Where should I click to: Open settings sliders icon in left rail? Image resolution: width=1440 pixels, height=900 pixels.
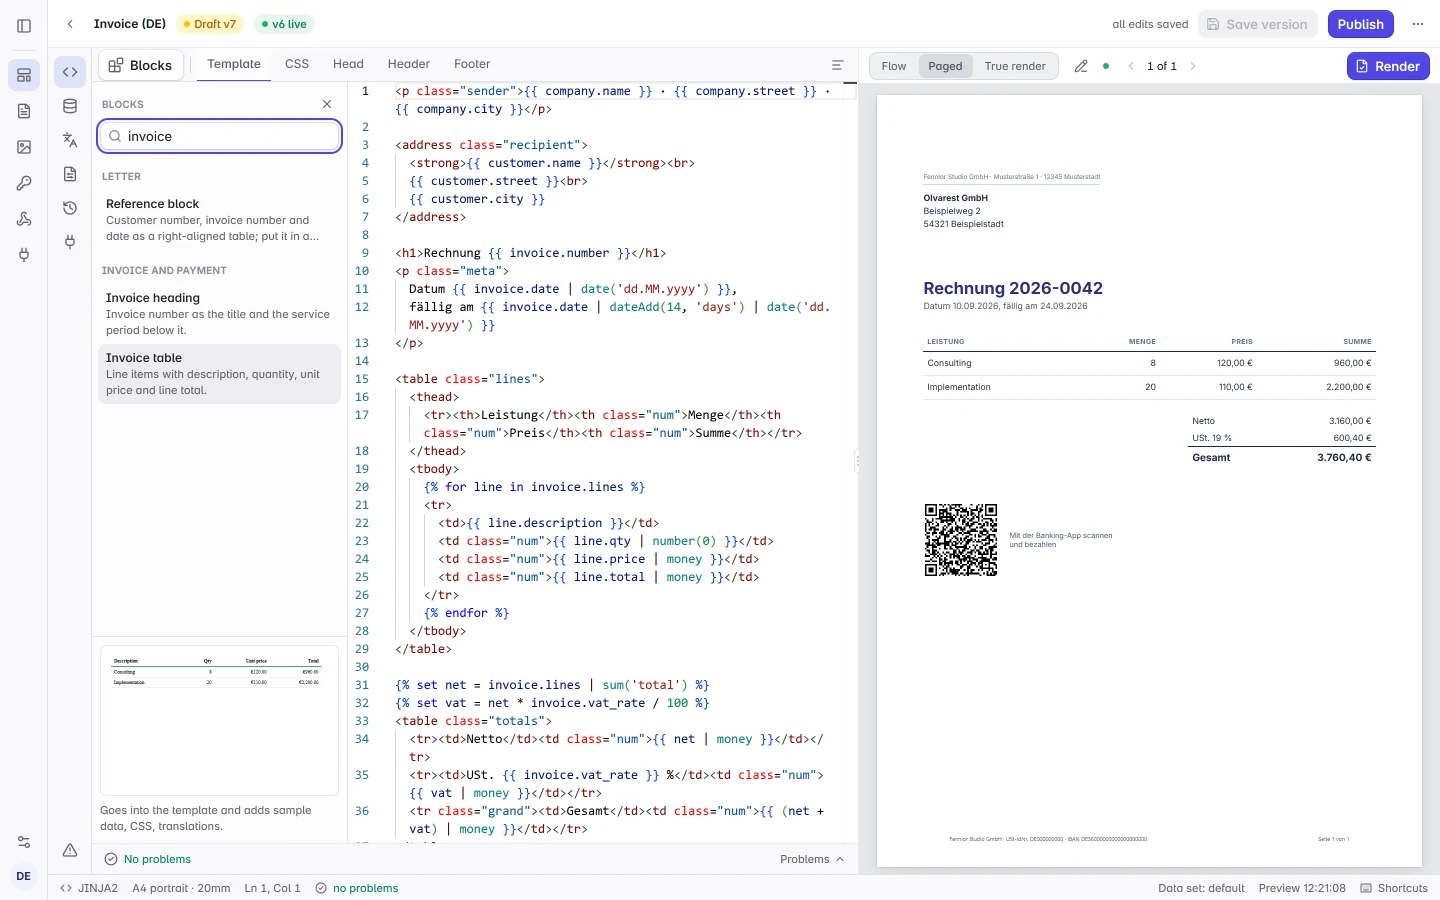click(24, 842)
